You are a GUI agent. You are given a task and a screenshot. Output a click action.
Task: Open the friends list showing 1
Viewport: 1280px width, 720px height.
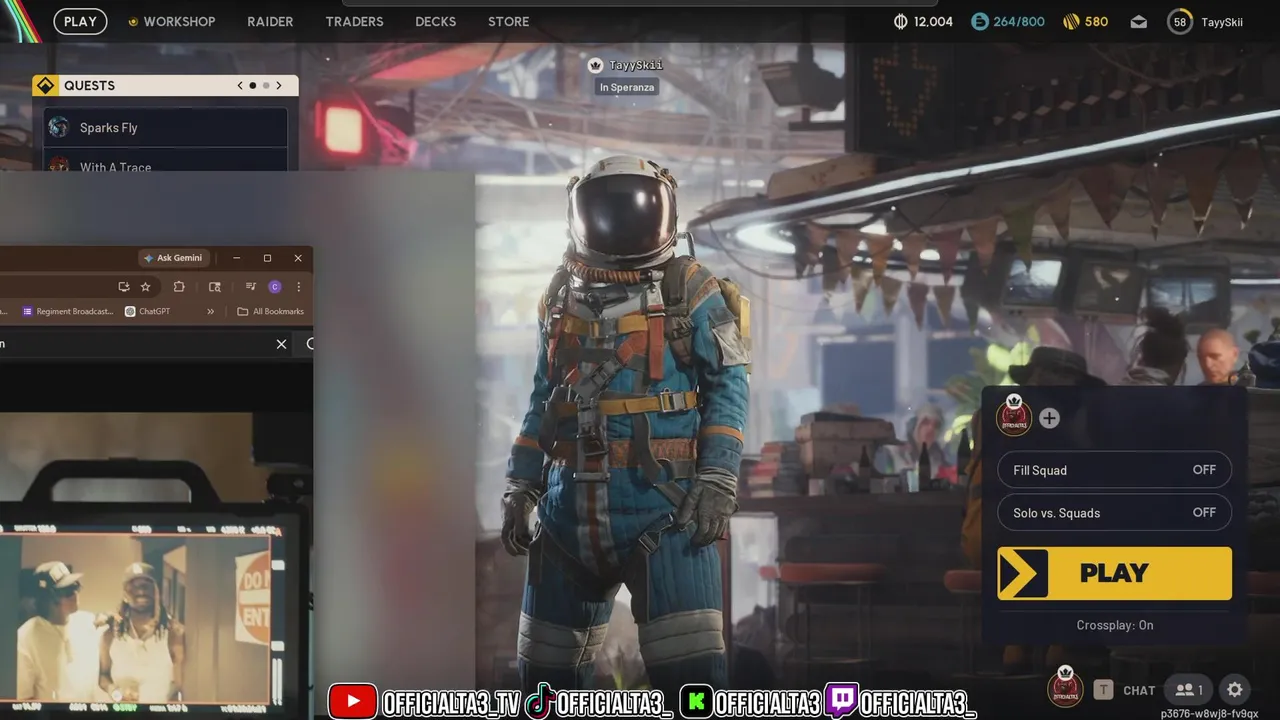[1189, 689]
